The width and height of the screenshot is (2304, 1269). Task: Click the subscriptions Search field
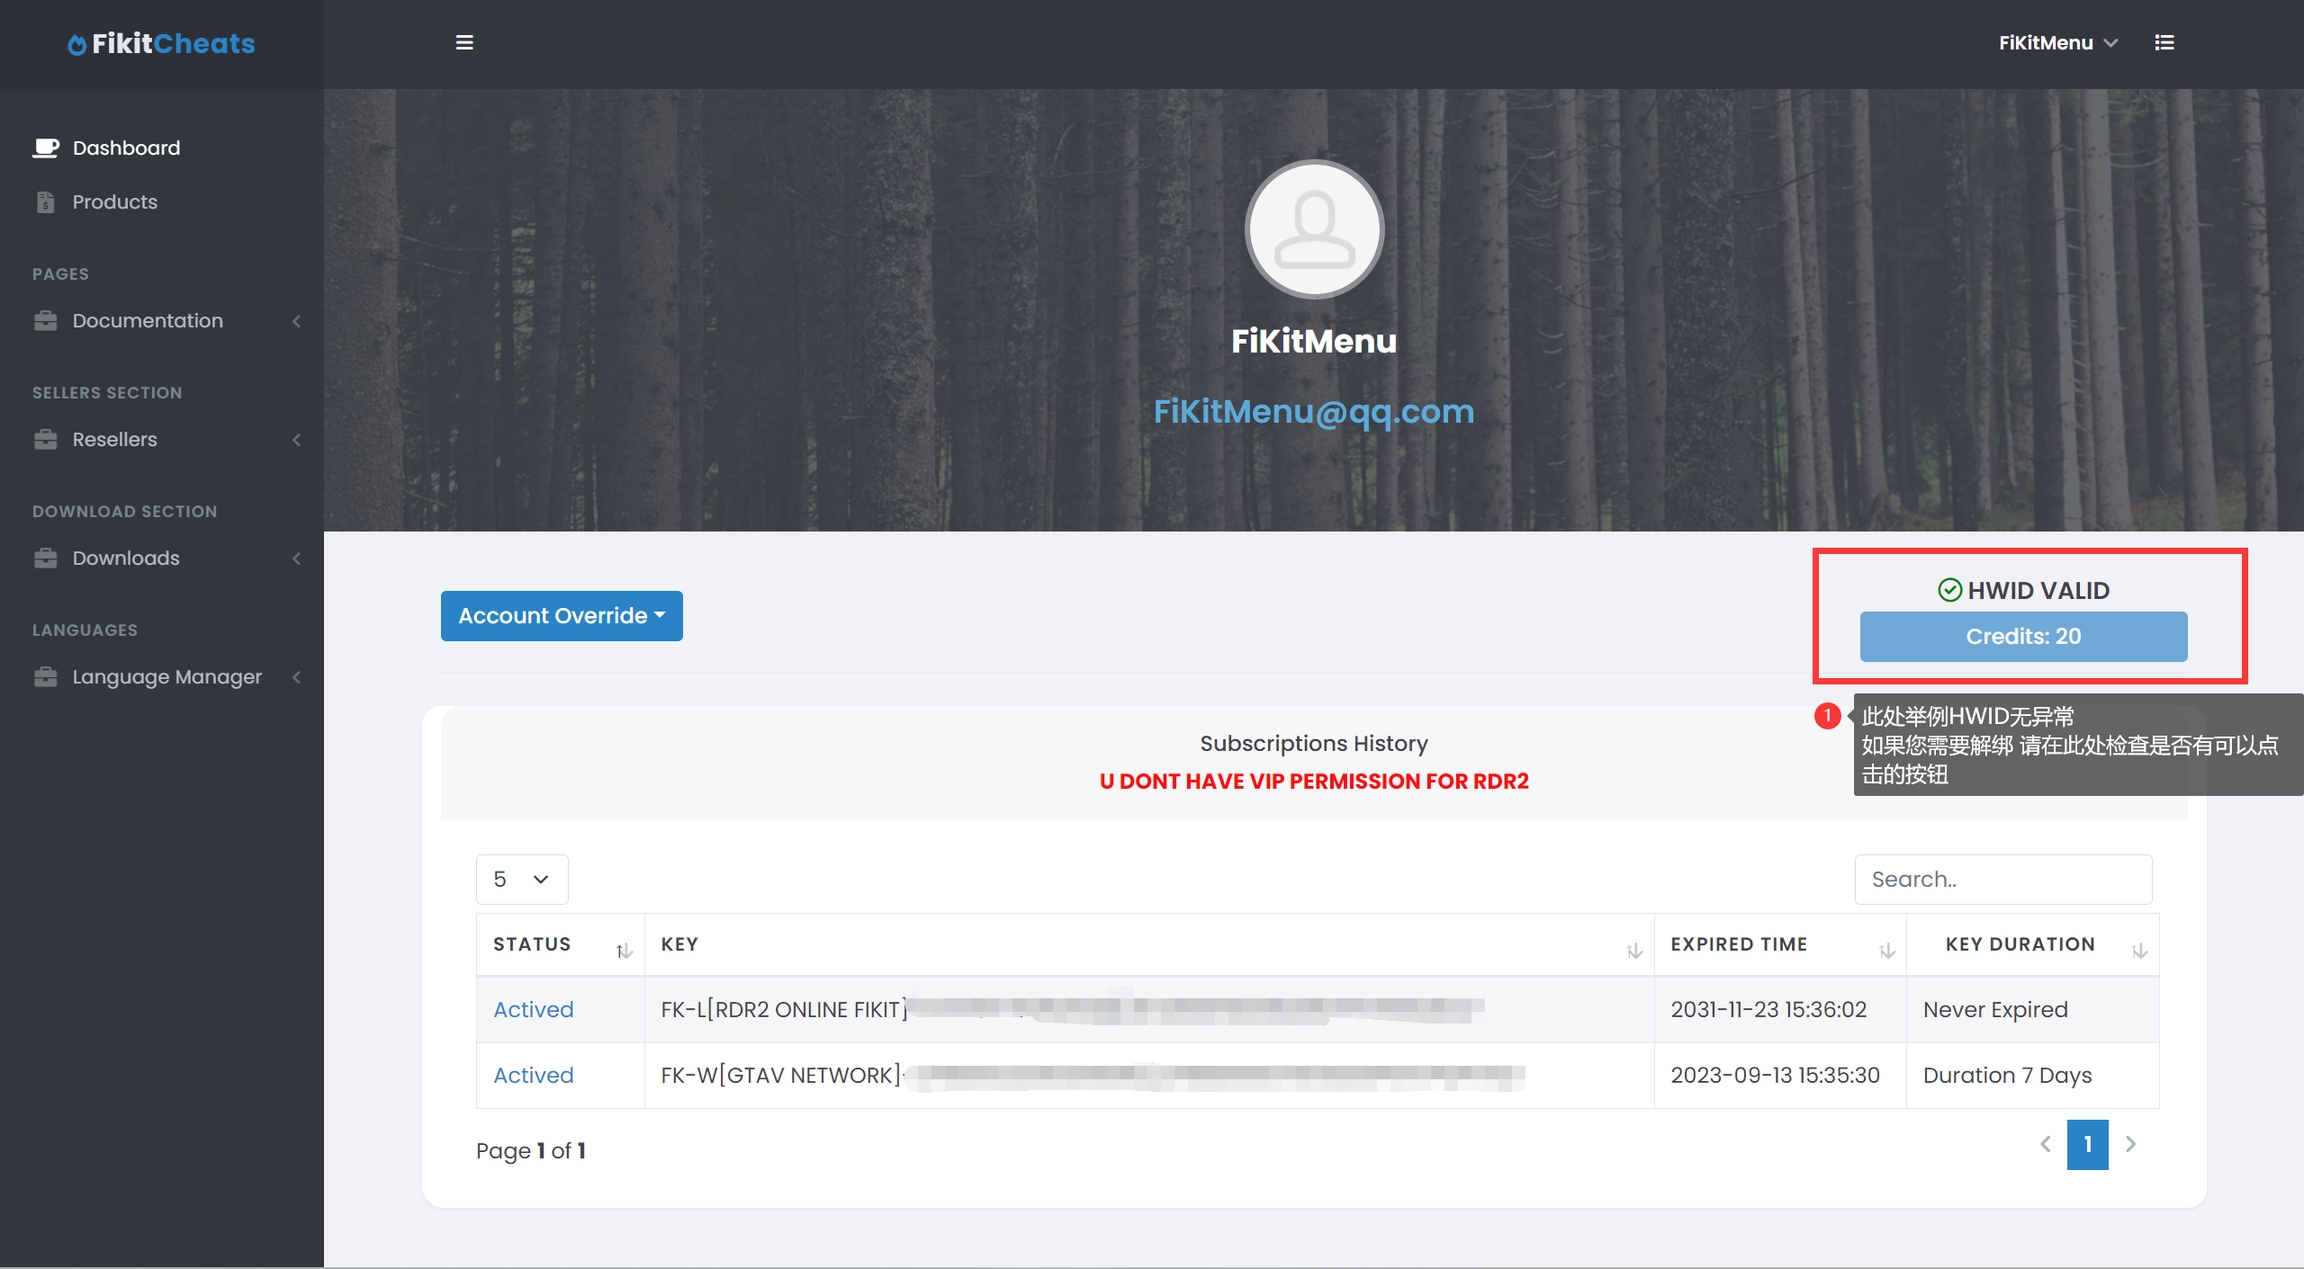2003,879
